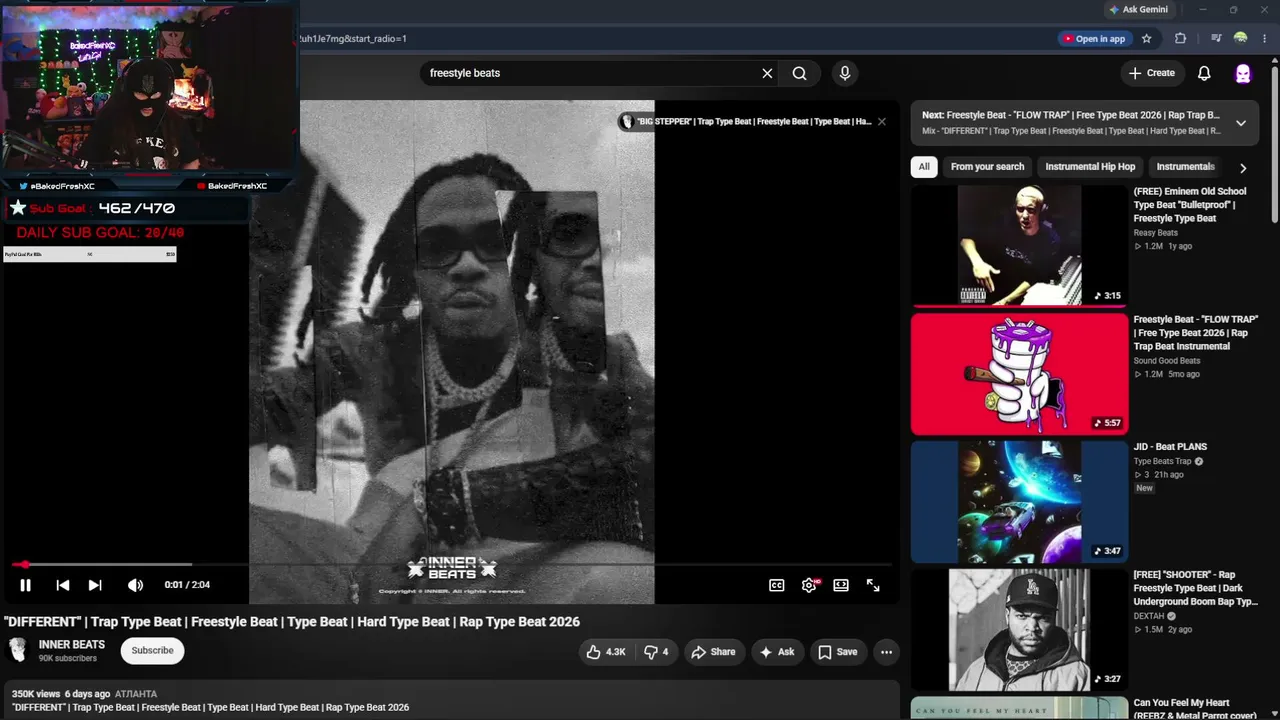Visit the Type Beats Trap channel

[x=1163, y=462]
